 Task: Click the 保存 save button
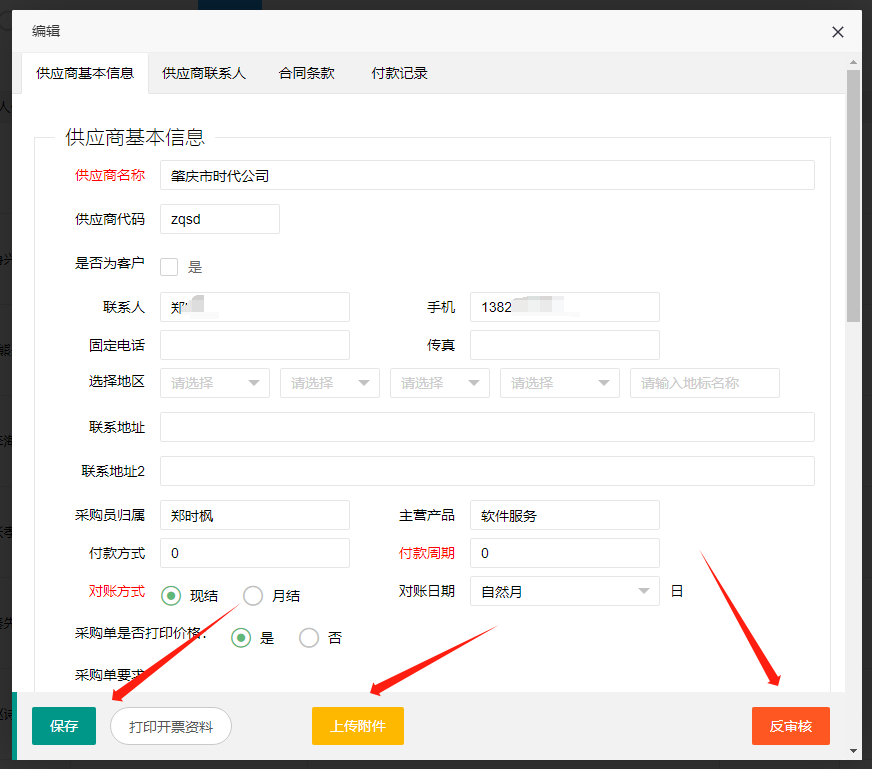coord(63,726)
